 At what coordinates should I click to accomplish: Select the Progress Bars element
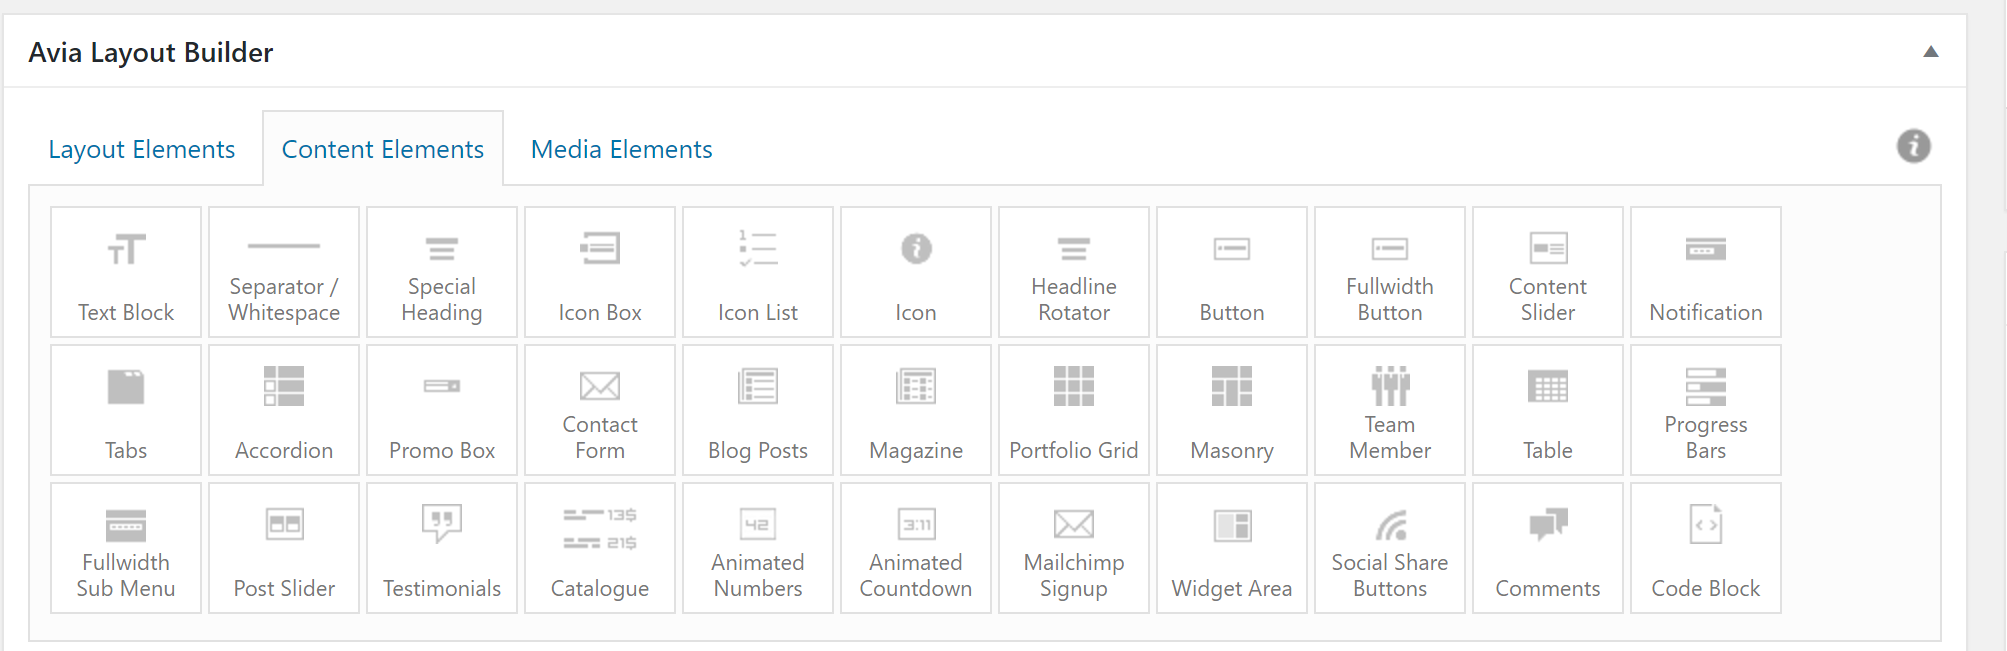[x=1706, y=410]
